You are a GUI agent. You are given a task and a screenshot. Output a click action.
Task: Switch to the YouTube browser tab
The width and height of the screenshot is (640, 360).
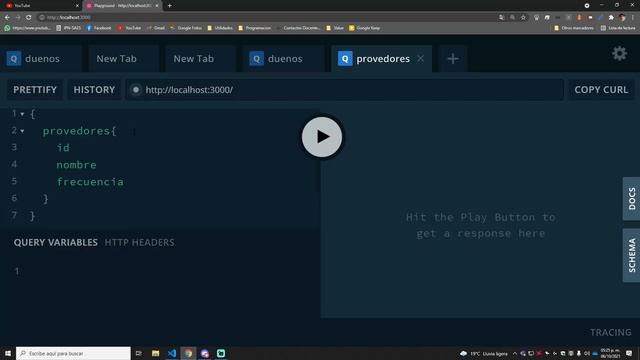point(41,6)
